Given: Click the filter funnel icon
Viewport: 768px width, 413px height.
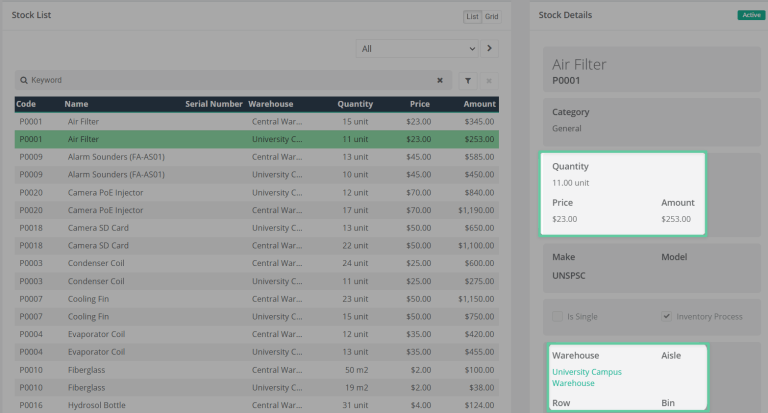Looking at the screenshot, I should (468, 80).
